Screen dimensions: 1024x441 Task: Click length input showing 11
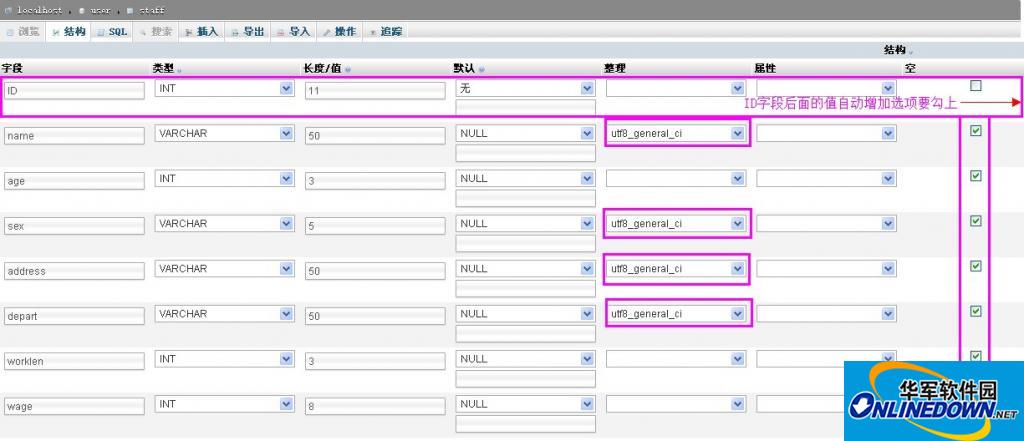tap(375, 91)
